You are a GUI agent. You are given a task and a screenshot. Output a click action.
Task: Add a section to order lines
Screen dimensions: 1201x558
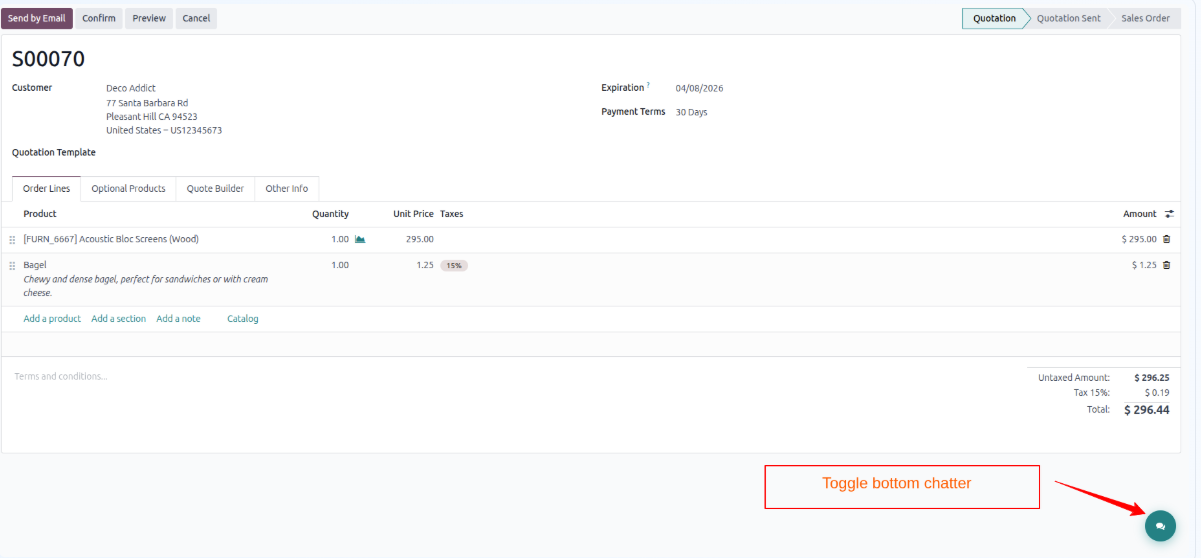pyautogui.click(x=118, y=319)
